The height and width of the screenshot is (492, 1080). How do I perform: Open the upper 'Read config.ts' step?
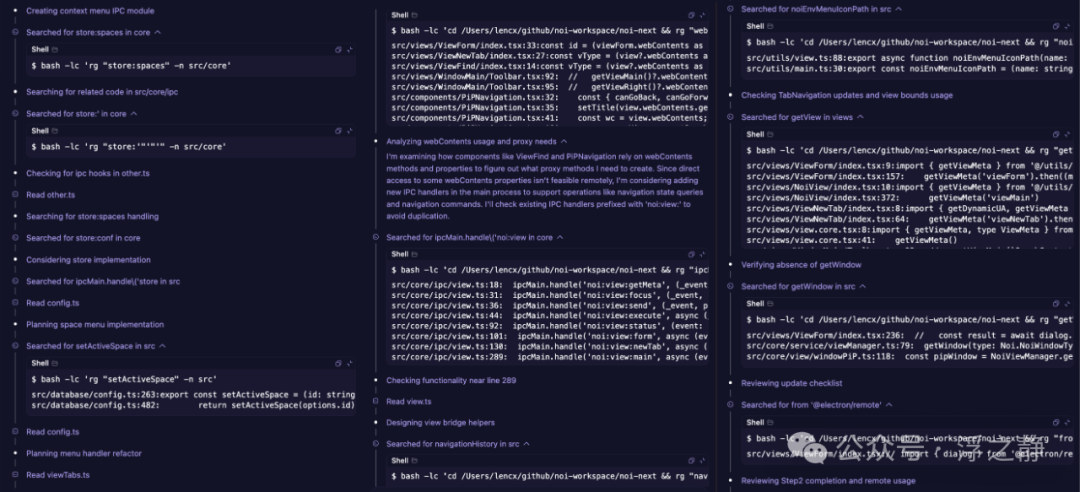click(52, 303)
